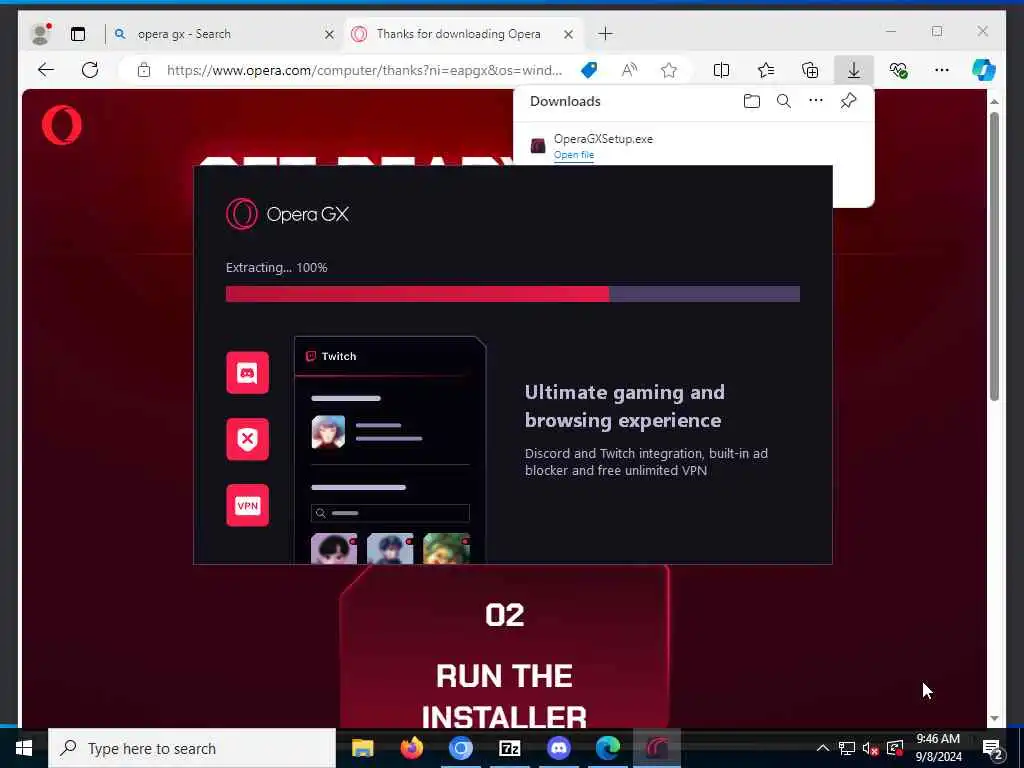1024x768 pixels.
Task: Pin the Downloads panel
Action: pos(848,101)
